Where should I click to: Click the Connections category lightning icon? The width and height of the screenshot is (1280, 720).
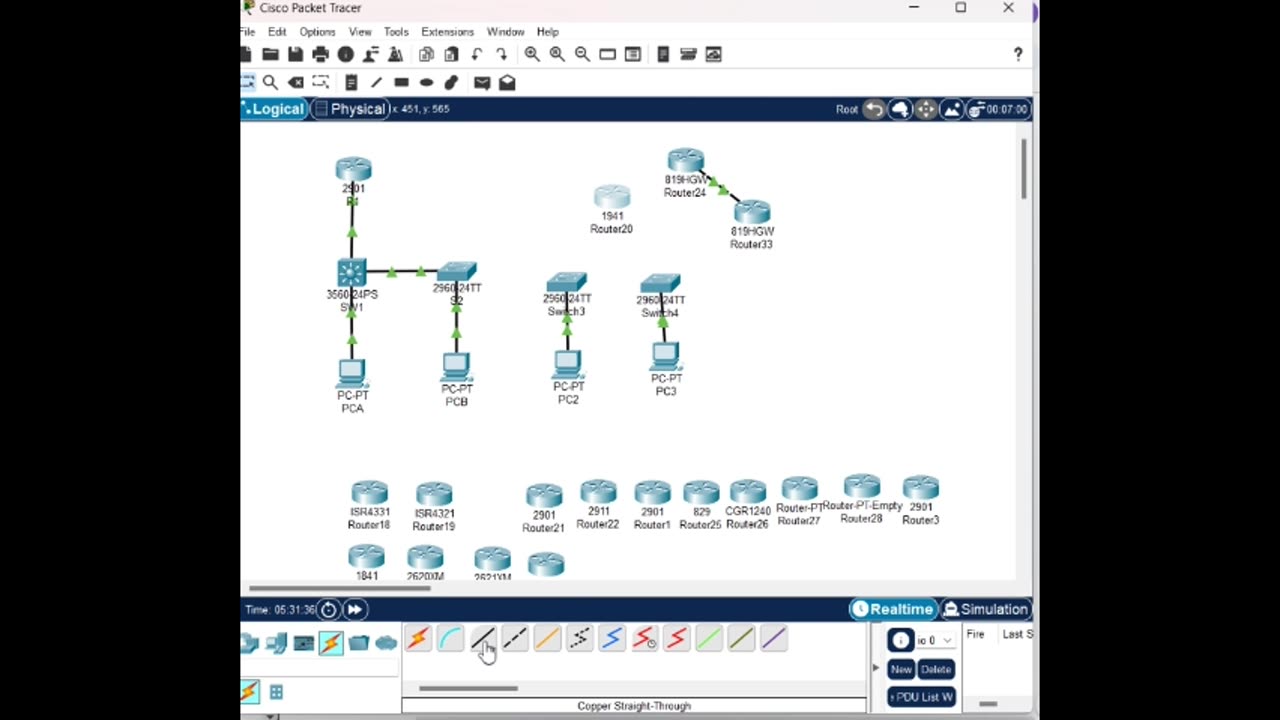[x=331, y=643]
